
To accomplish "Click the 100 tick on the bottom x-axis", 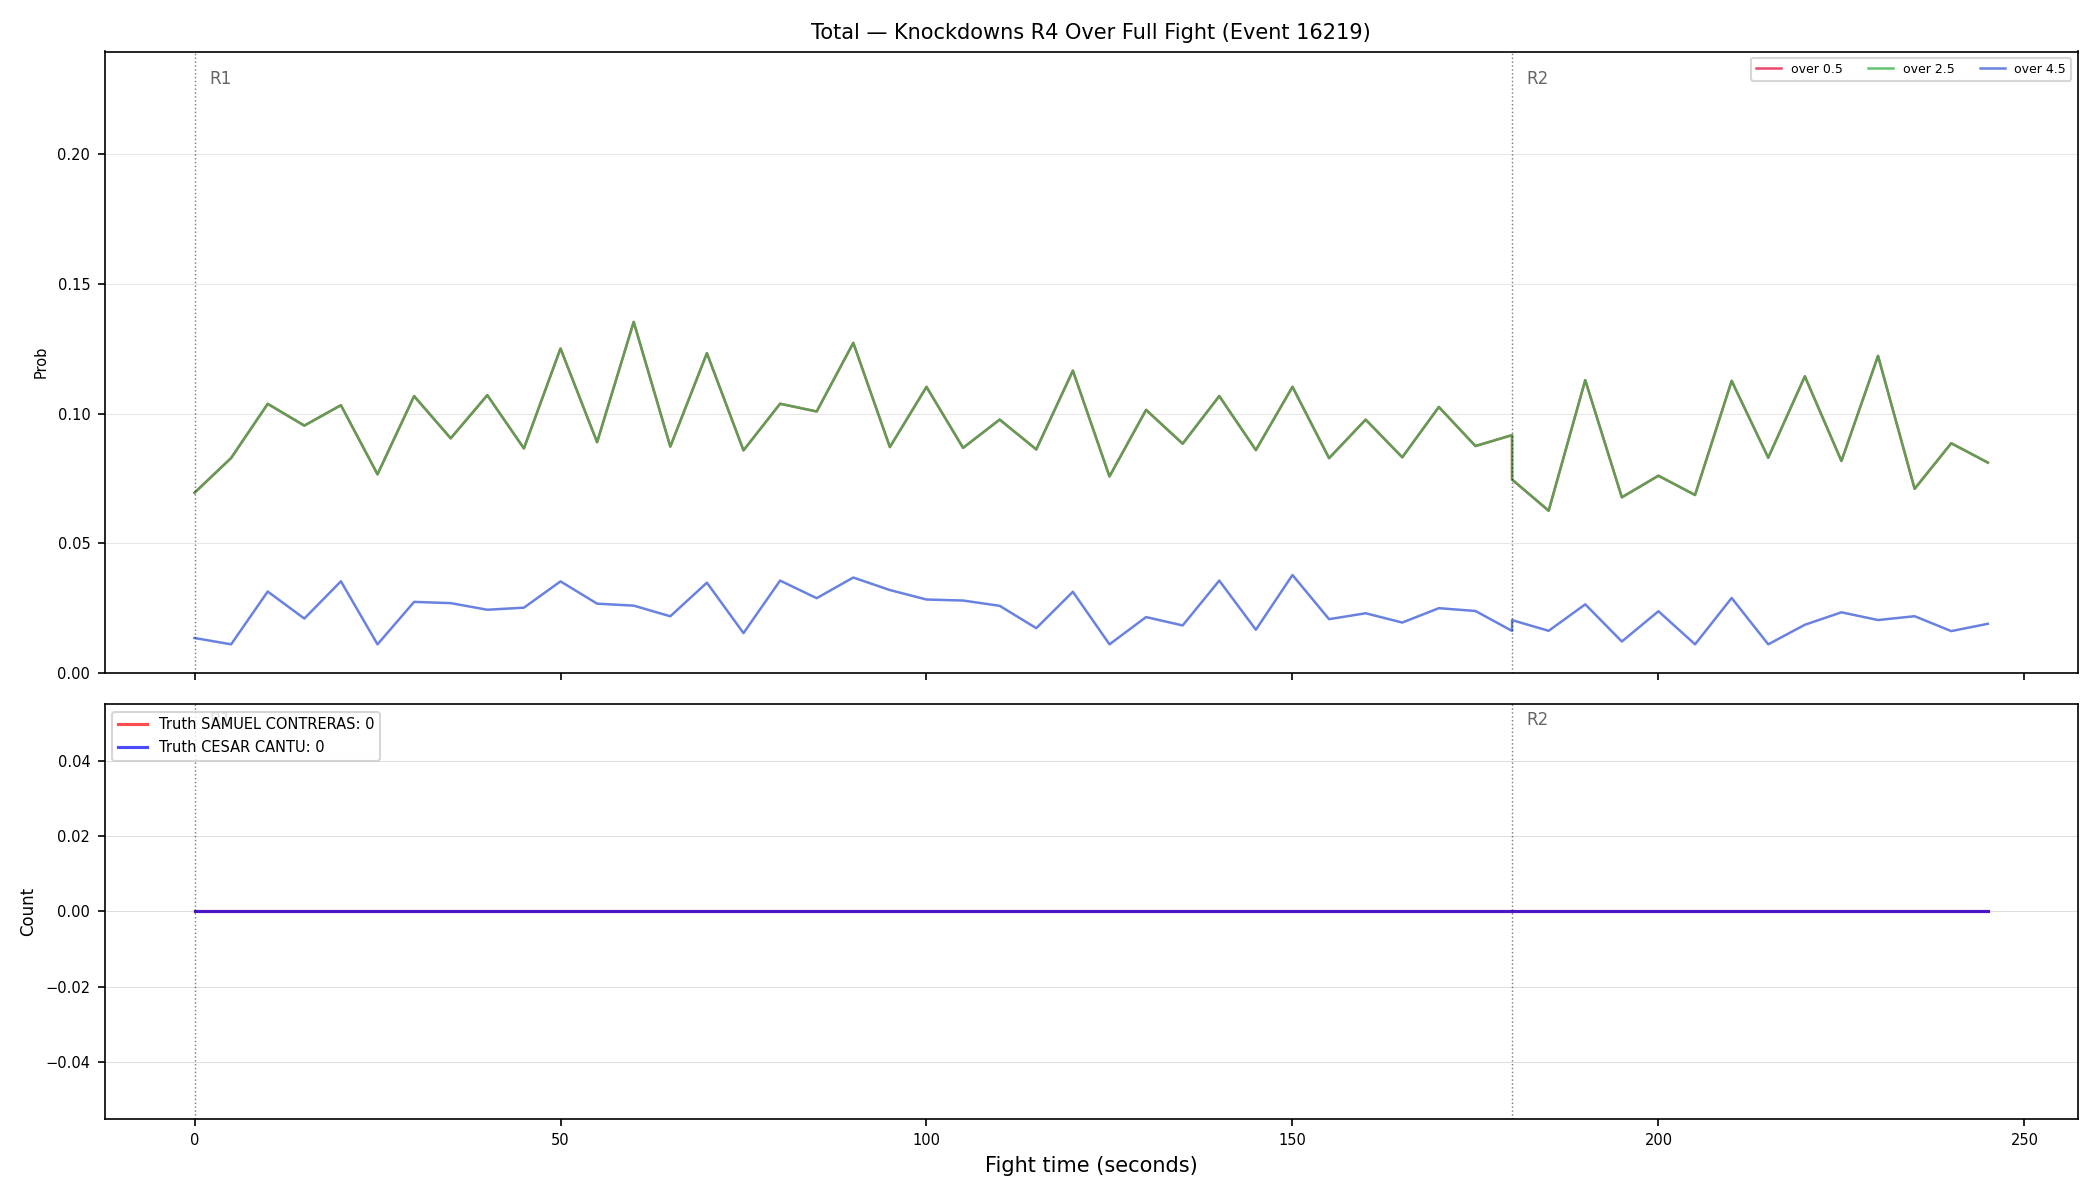I will 926,1139.
